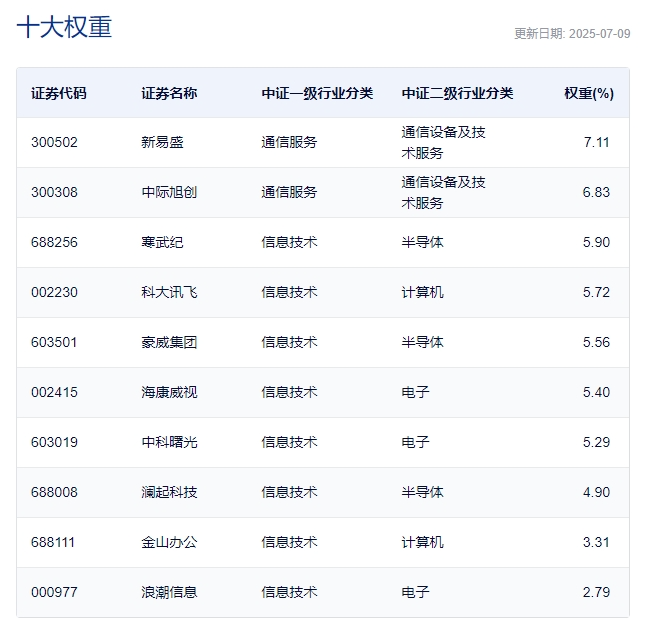Click security code 688111
Image resolution: width=650 pixels, height=627 pixels.
pos(53,542)
